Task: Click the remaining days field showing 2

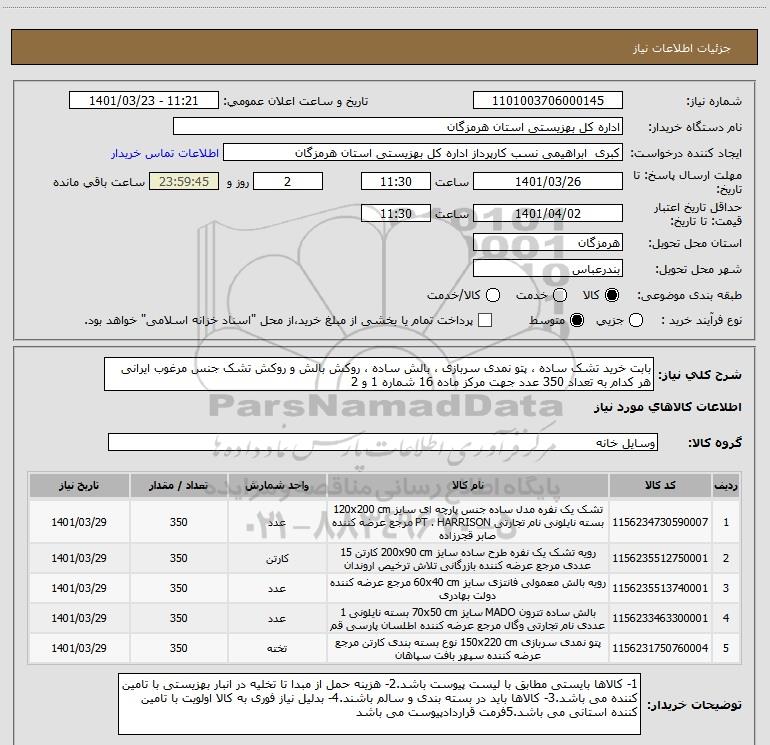Action: click(288, 181)
